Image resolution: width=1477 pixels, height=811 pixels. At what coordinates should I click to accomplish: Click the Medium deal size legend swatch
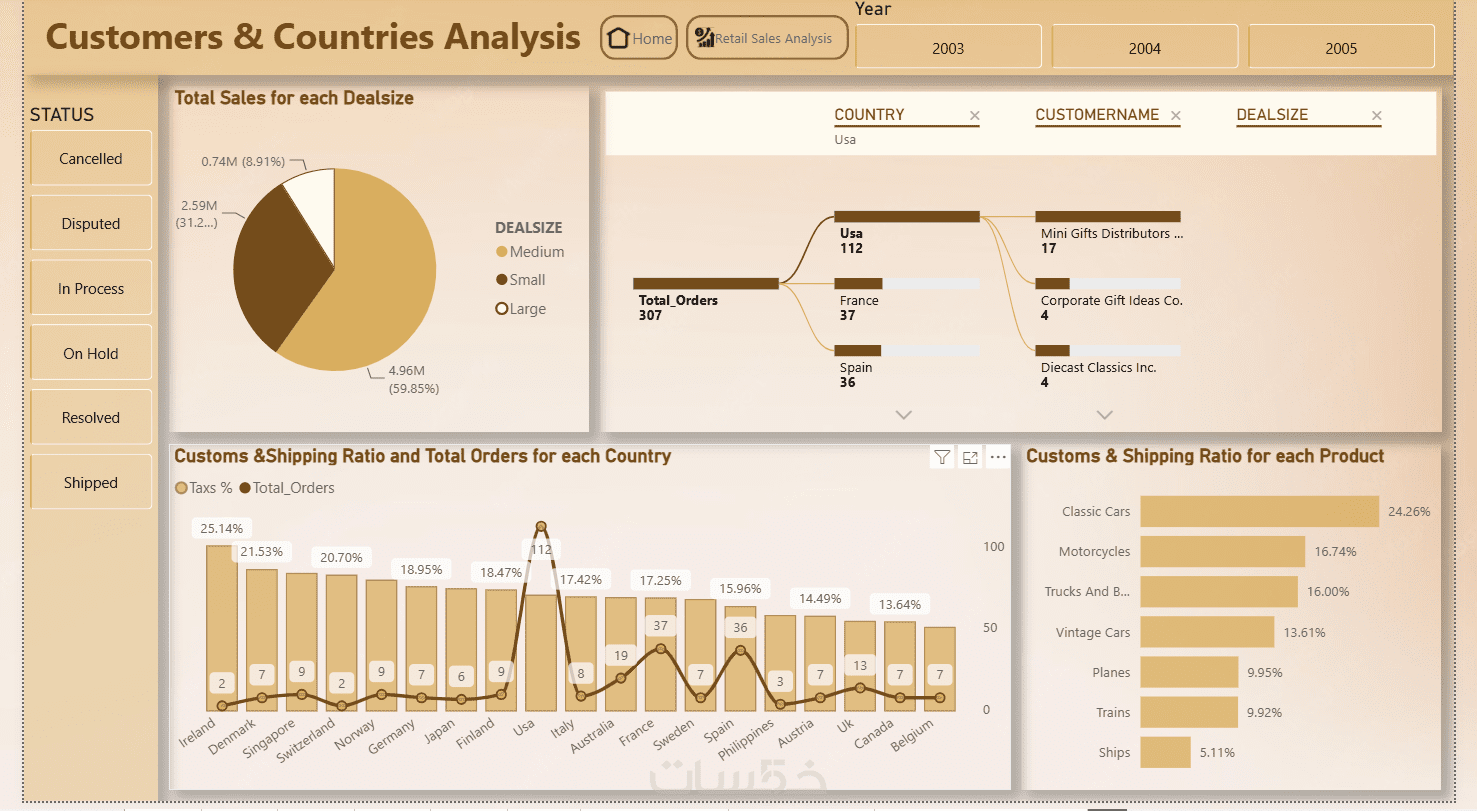[x=501, y=252]
